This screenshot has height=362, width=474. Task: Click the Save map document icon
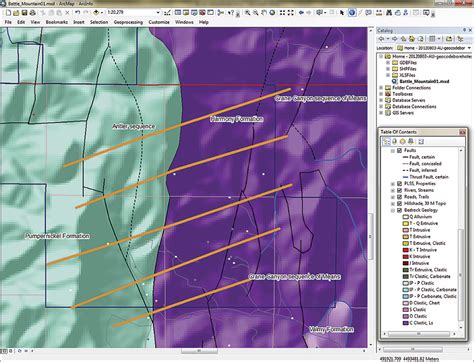point(24,13)
